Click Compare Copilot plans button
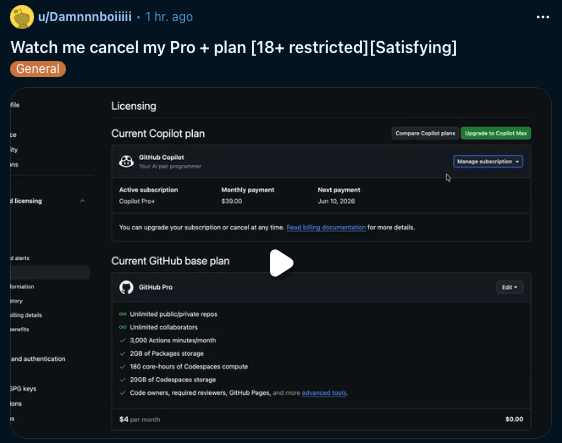This screenshot has height=443, width=562. (425, 133)
